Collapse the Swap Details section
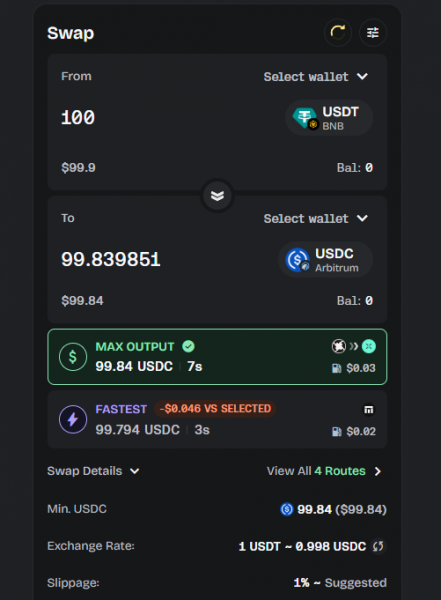 point(93,471)
